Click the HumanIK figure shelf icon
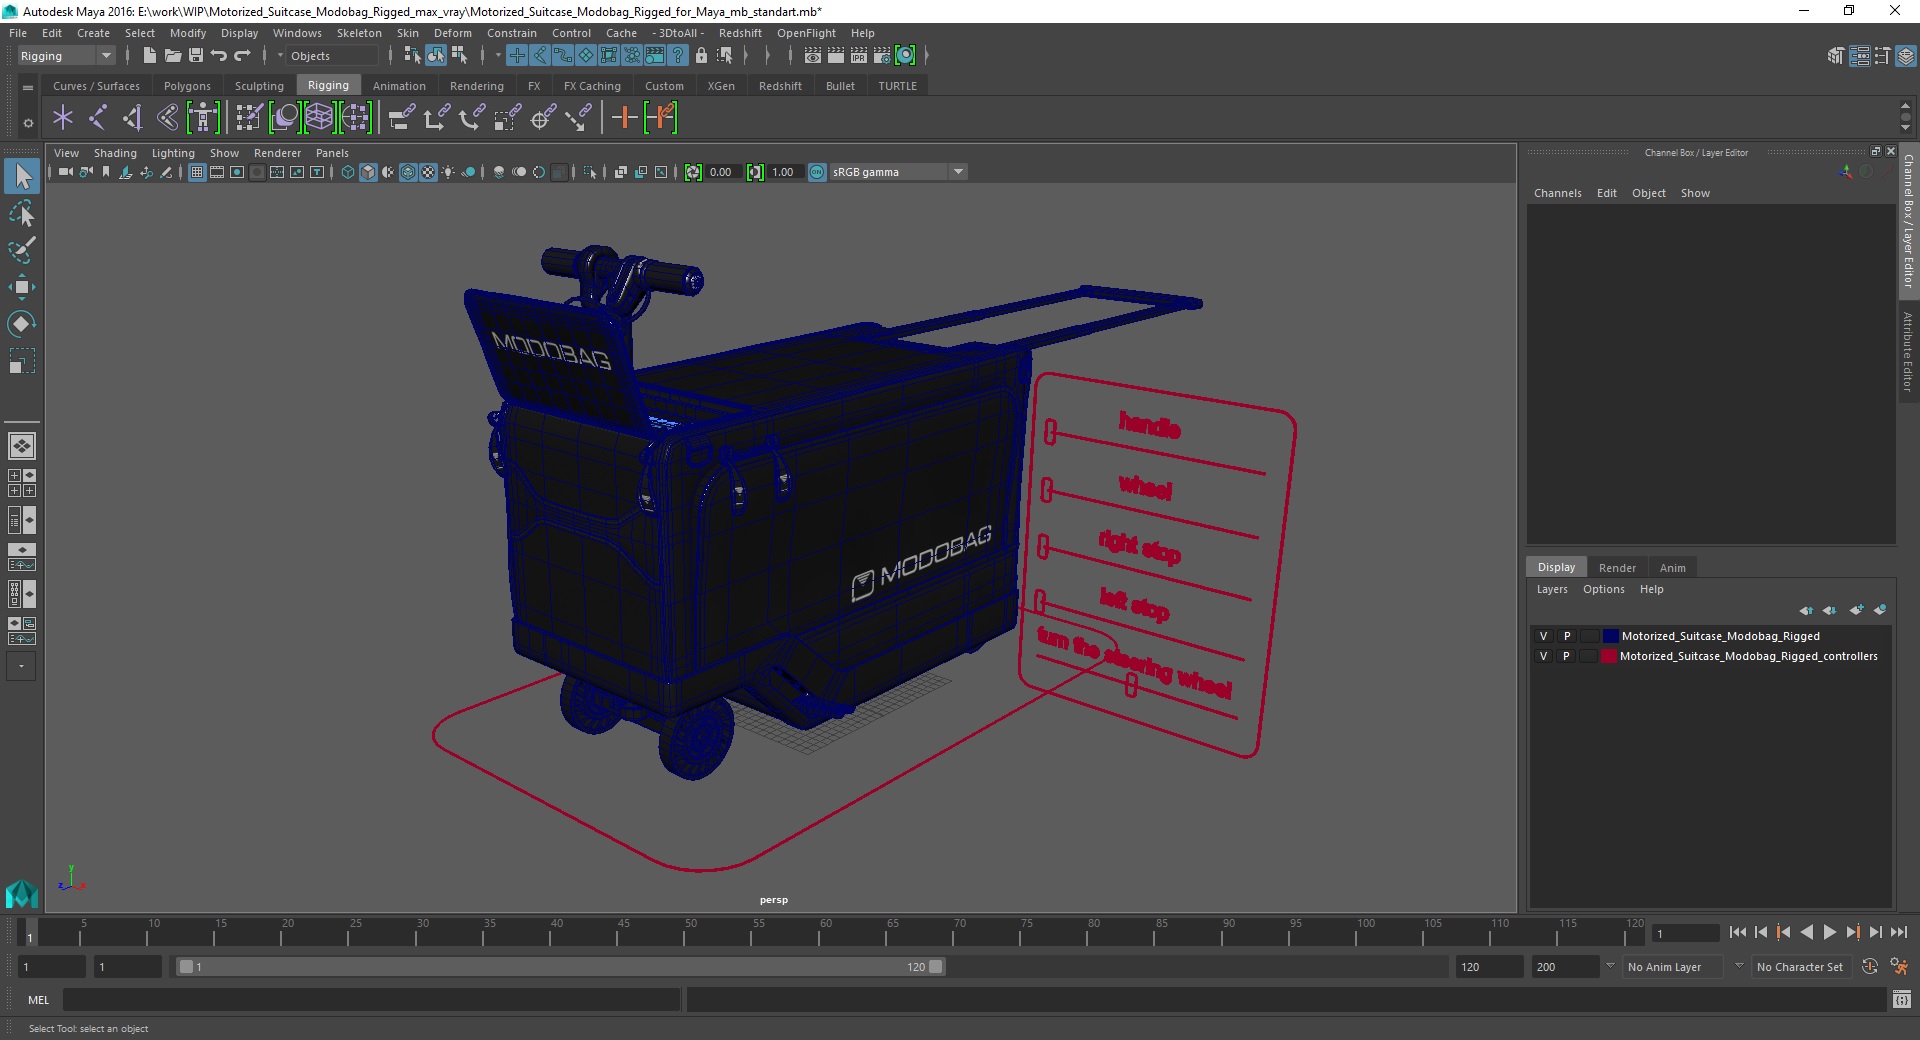The image size is (1920, 1040). pyautogui.click(x=203, y=118)
